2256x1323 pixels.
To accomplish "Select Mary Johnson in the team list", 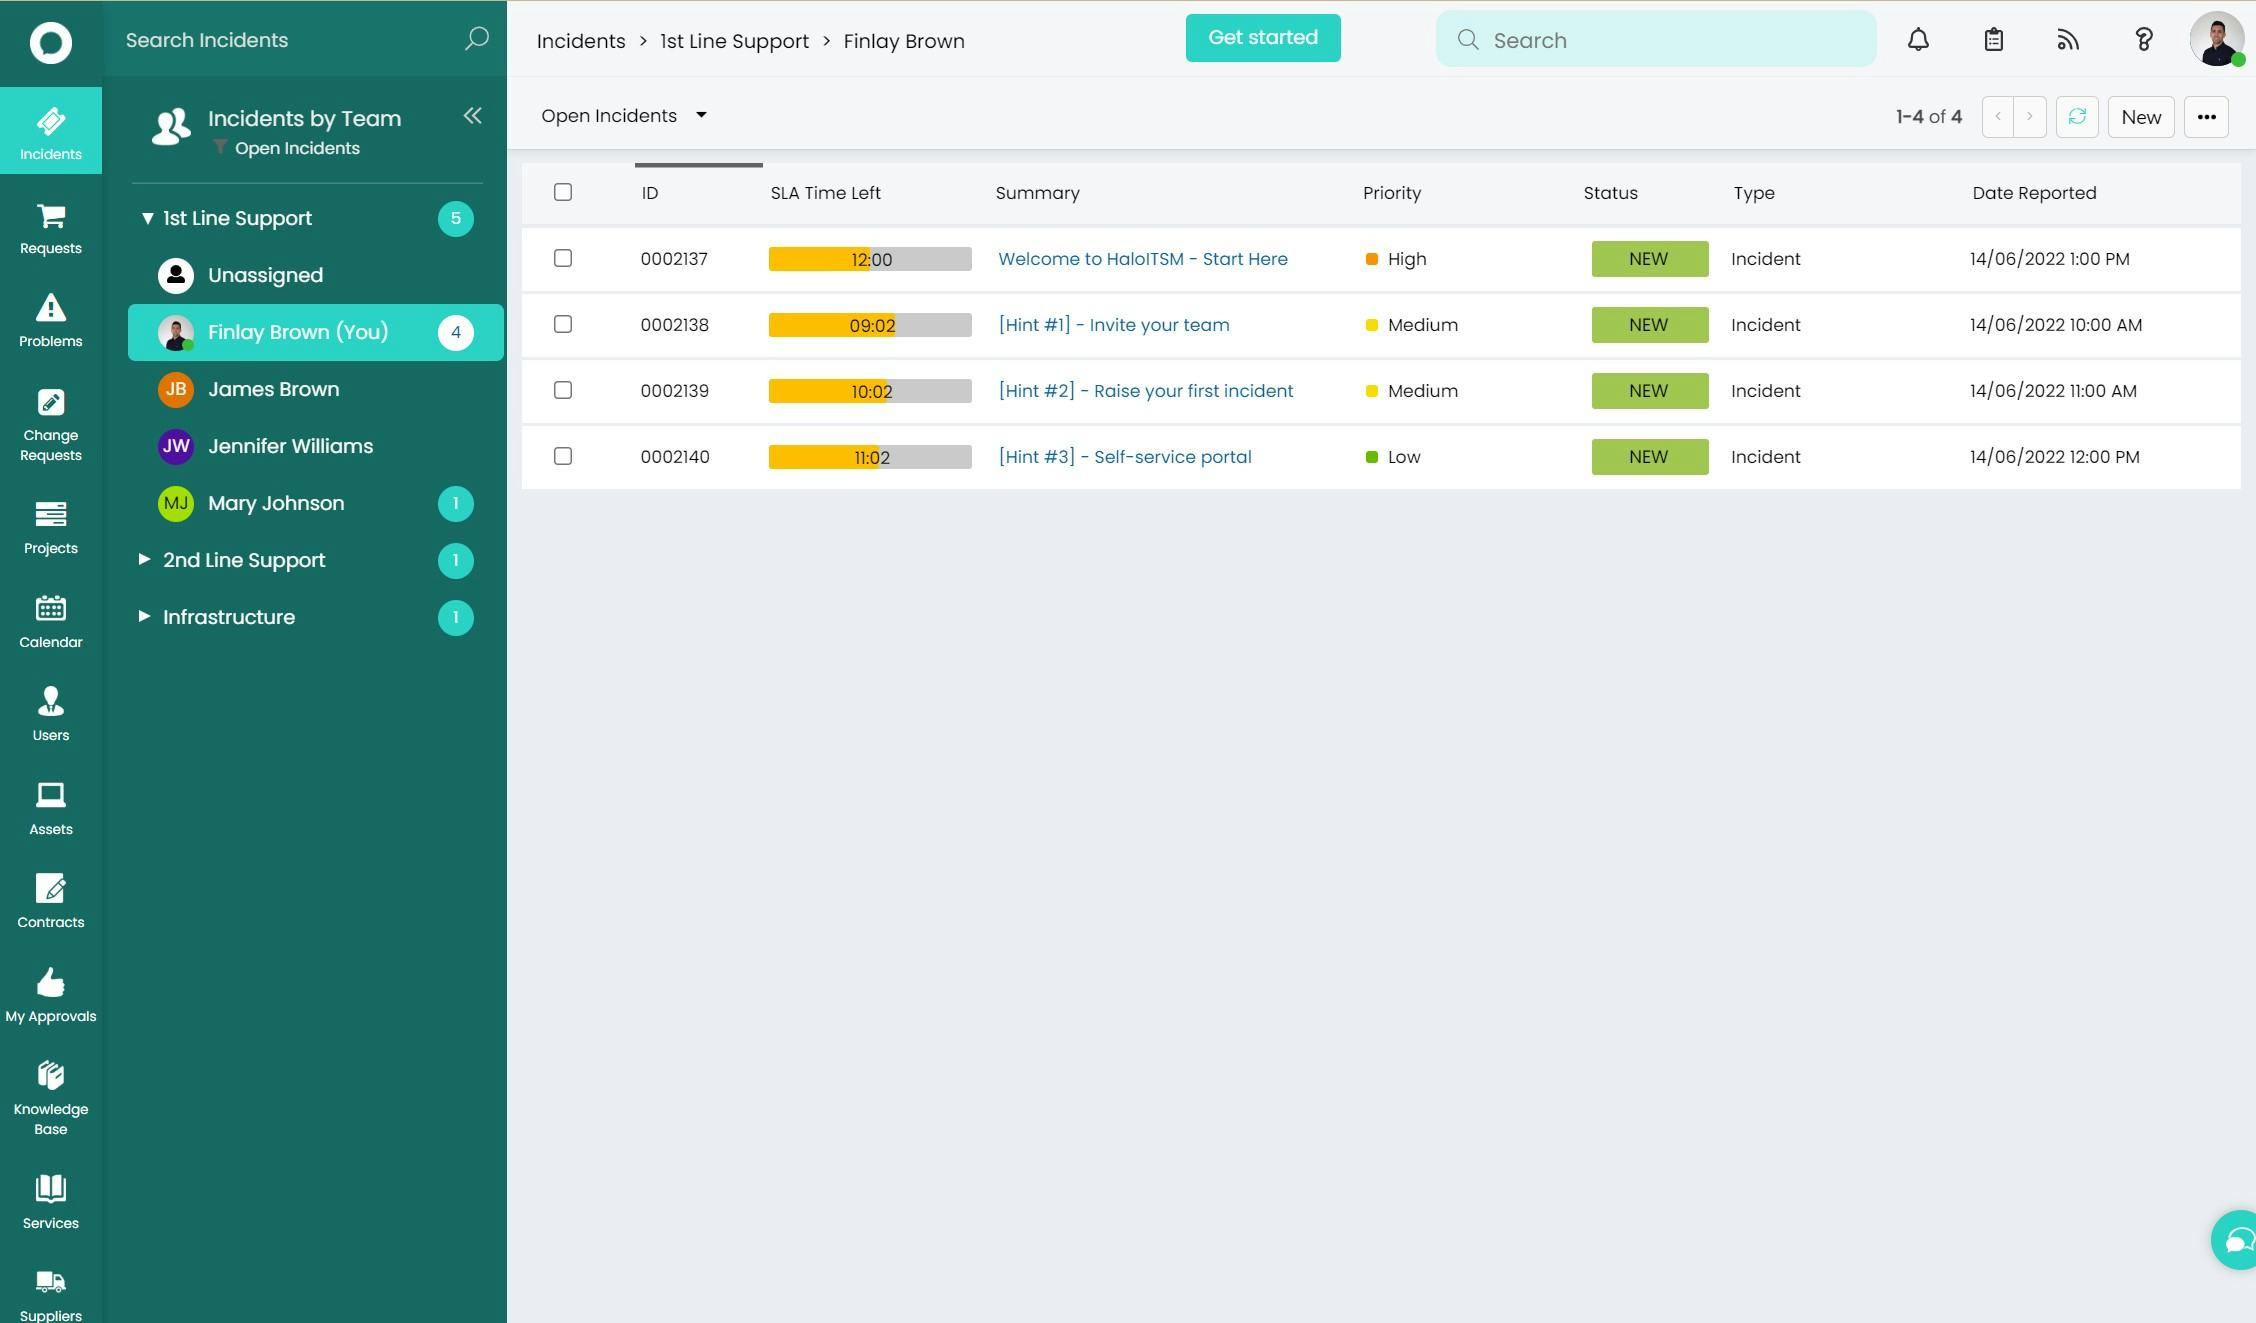I will [276, 503].
